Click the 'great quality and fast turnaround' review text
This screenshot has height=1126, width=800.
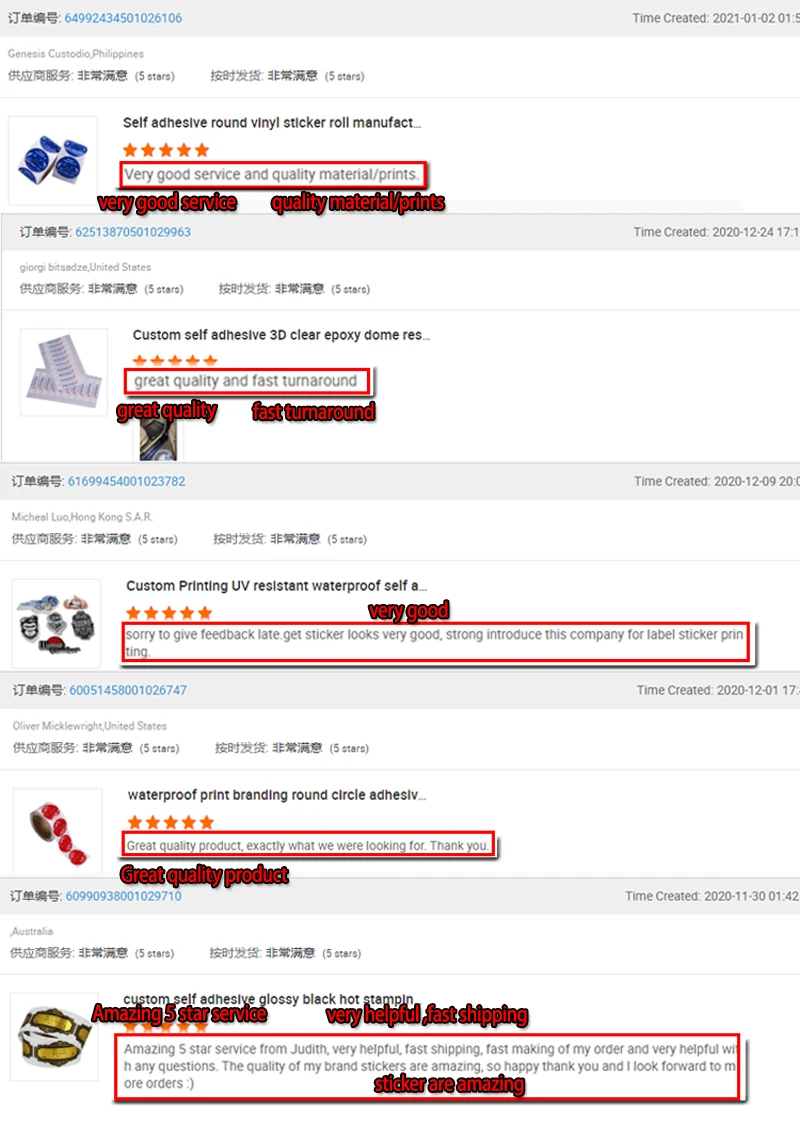coord(246,381)
